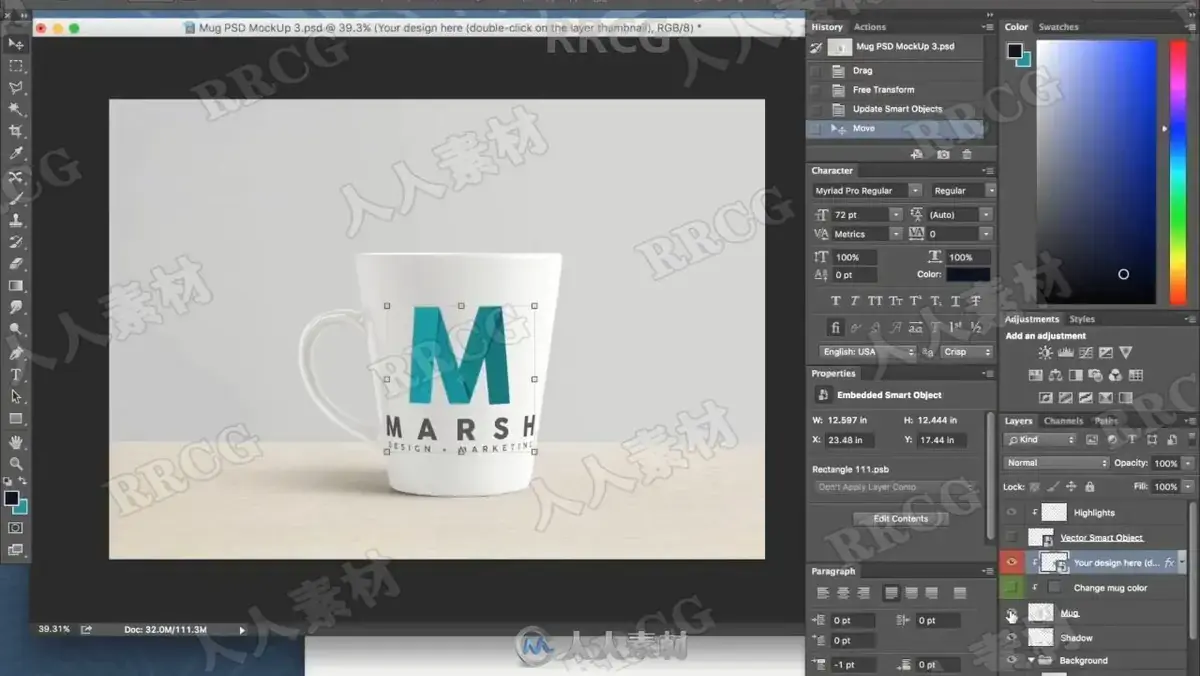Switch to the Channels tab
Screen dimensions: 1200x676
point(1064,421)
